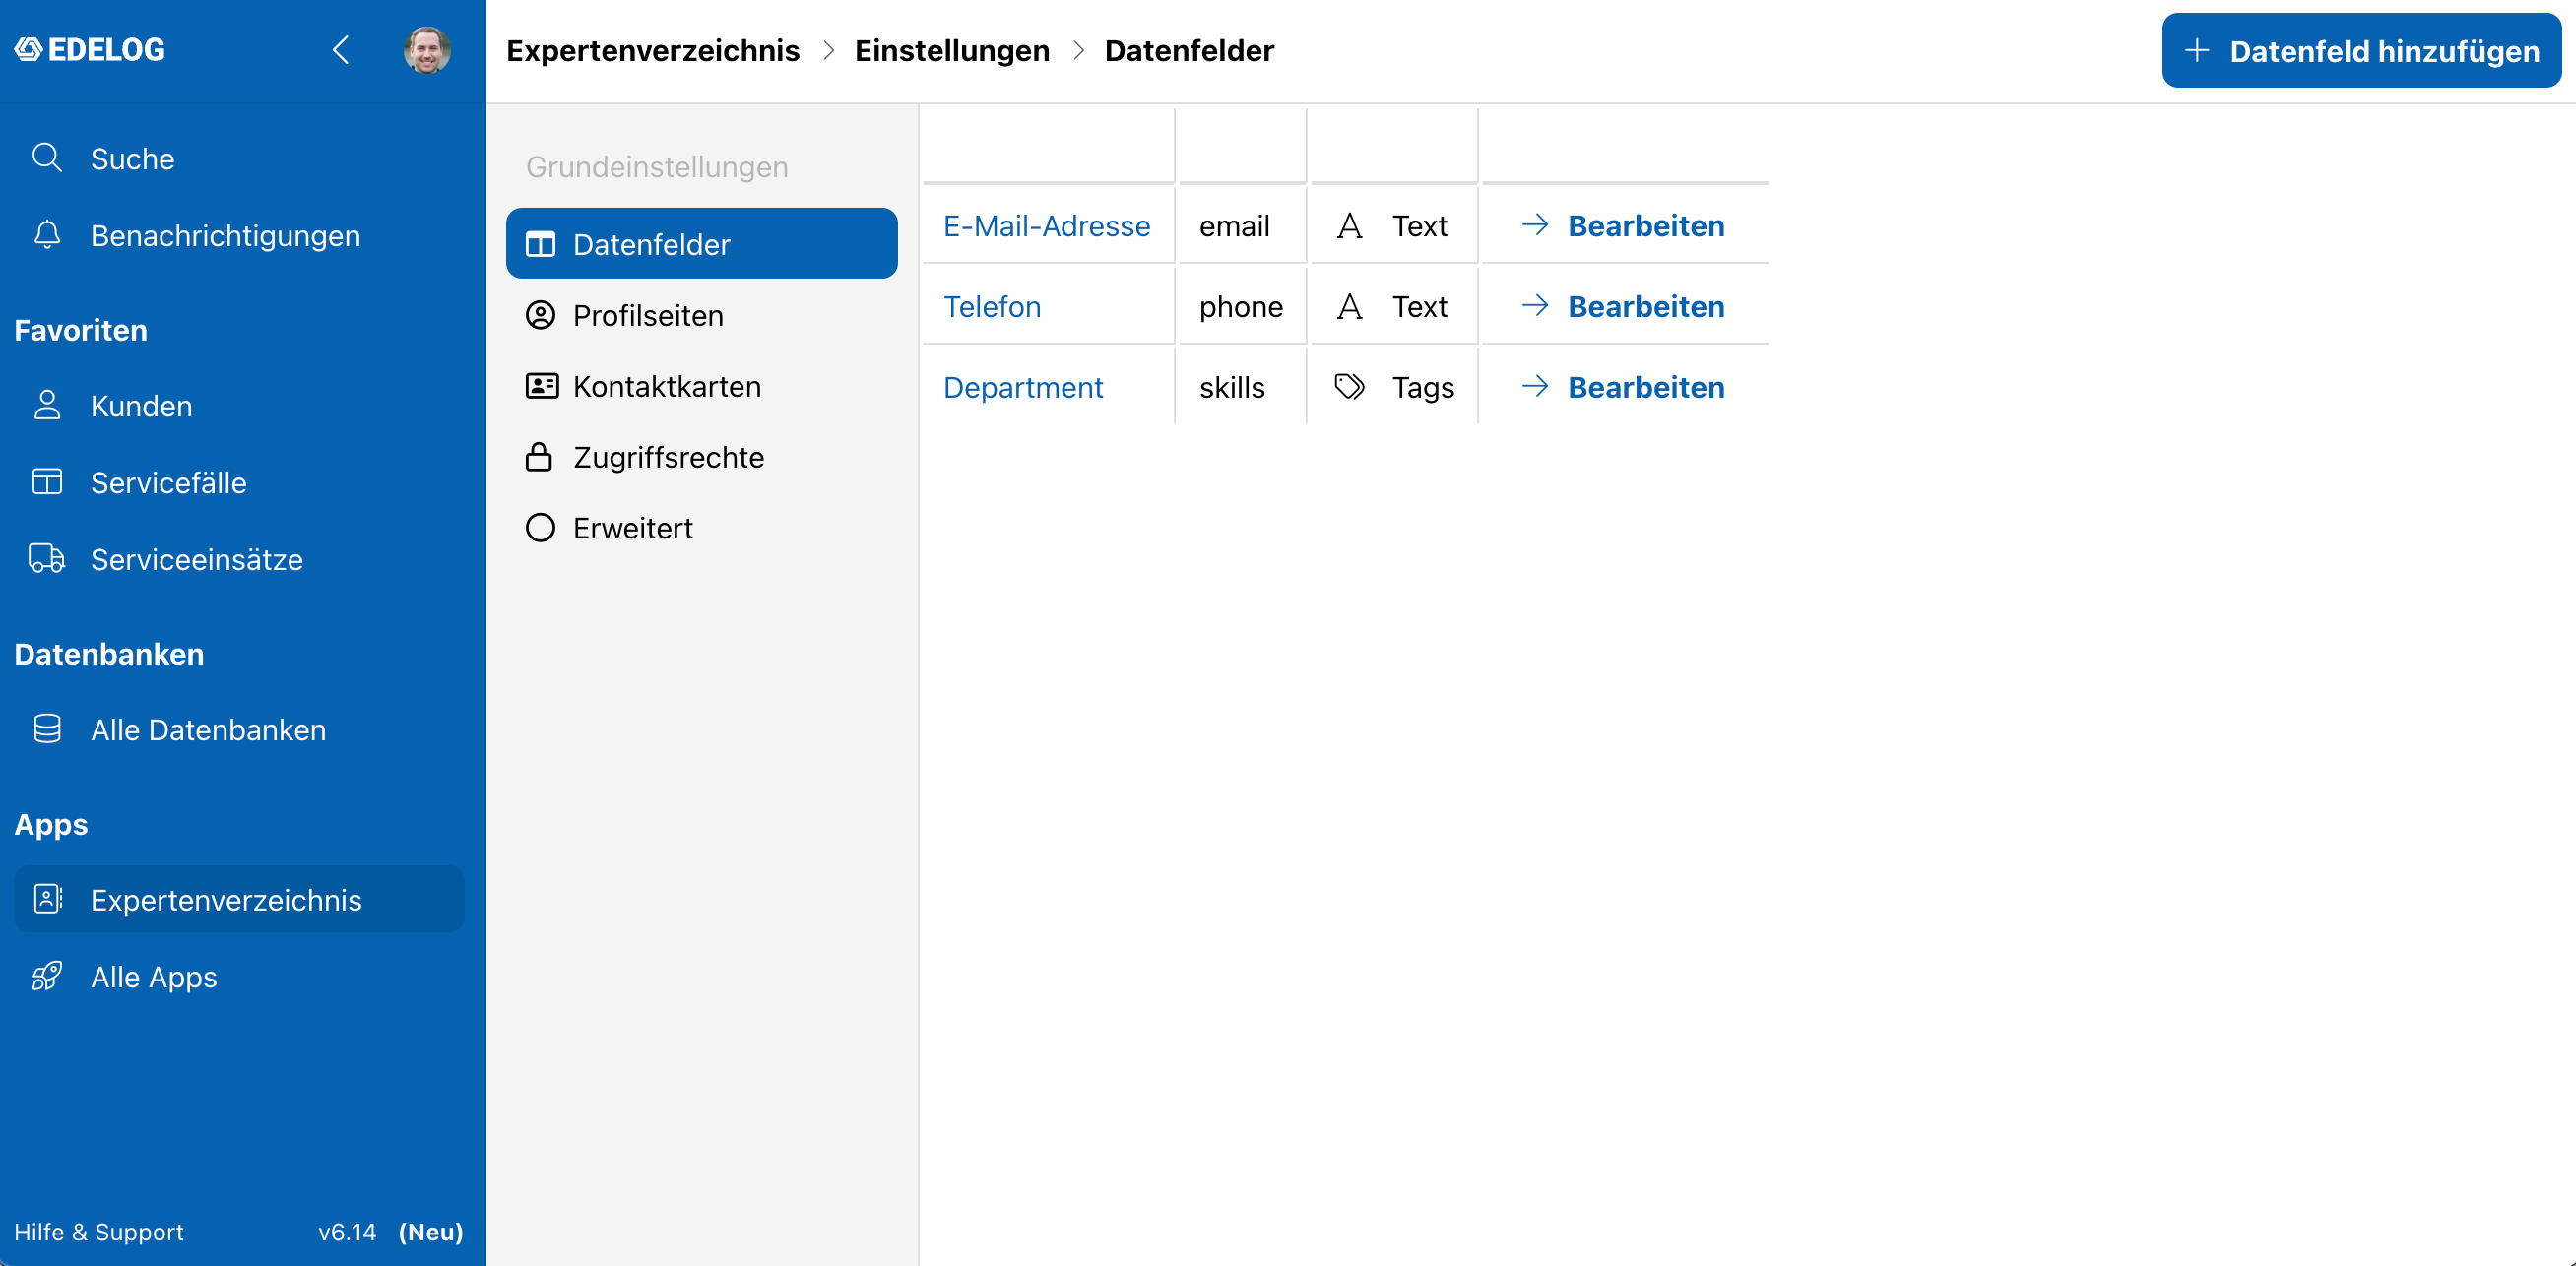
Task: Click the EDELOG logo
Action: [89, 49]
